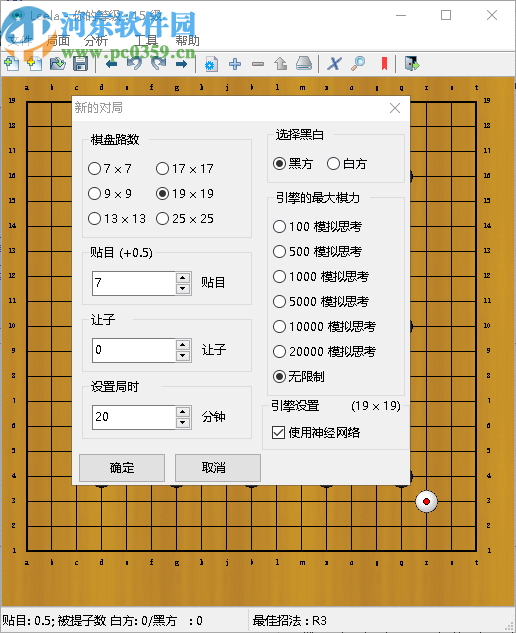This screenshot has height=633, width=516.
Task: Select the 17 × 17 board size
Action: tap(185, 168)
